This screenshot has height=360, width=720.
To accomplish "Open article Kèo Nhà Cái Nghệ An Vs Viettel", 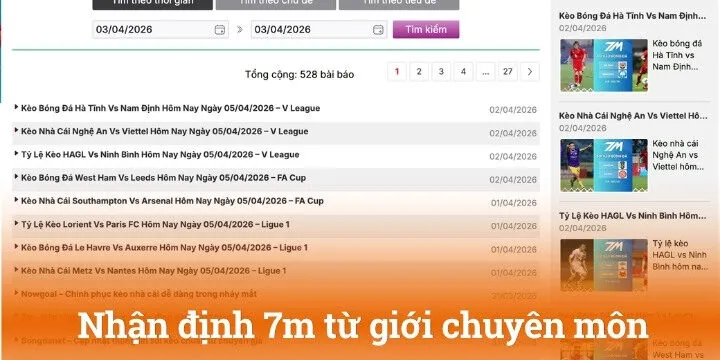I will point(164,131).
